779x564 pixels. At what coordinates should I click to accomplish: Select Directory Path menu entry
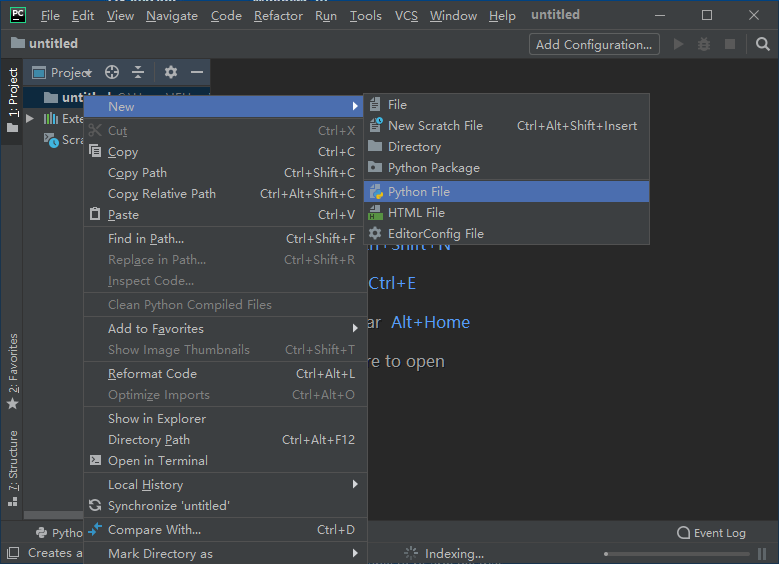[x=226, y=439]
